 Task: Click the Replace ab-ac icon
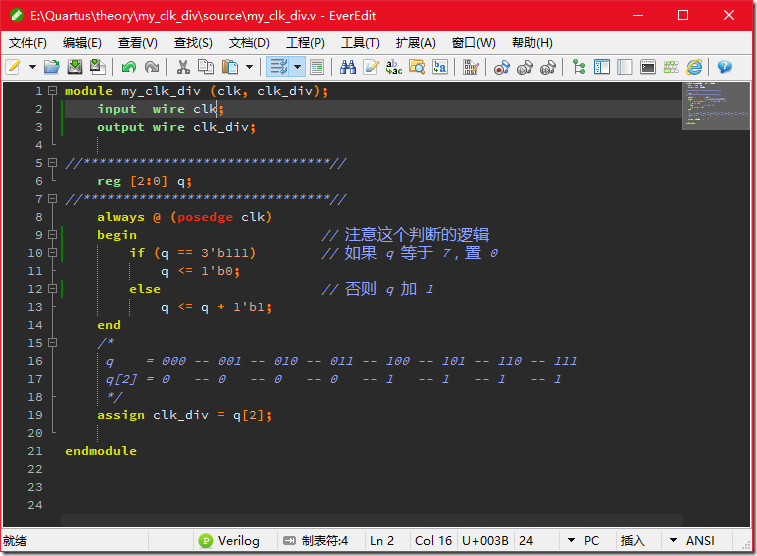click(394, 67)
